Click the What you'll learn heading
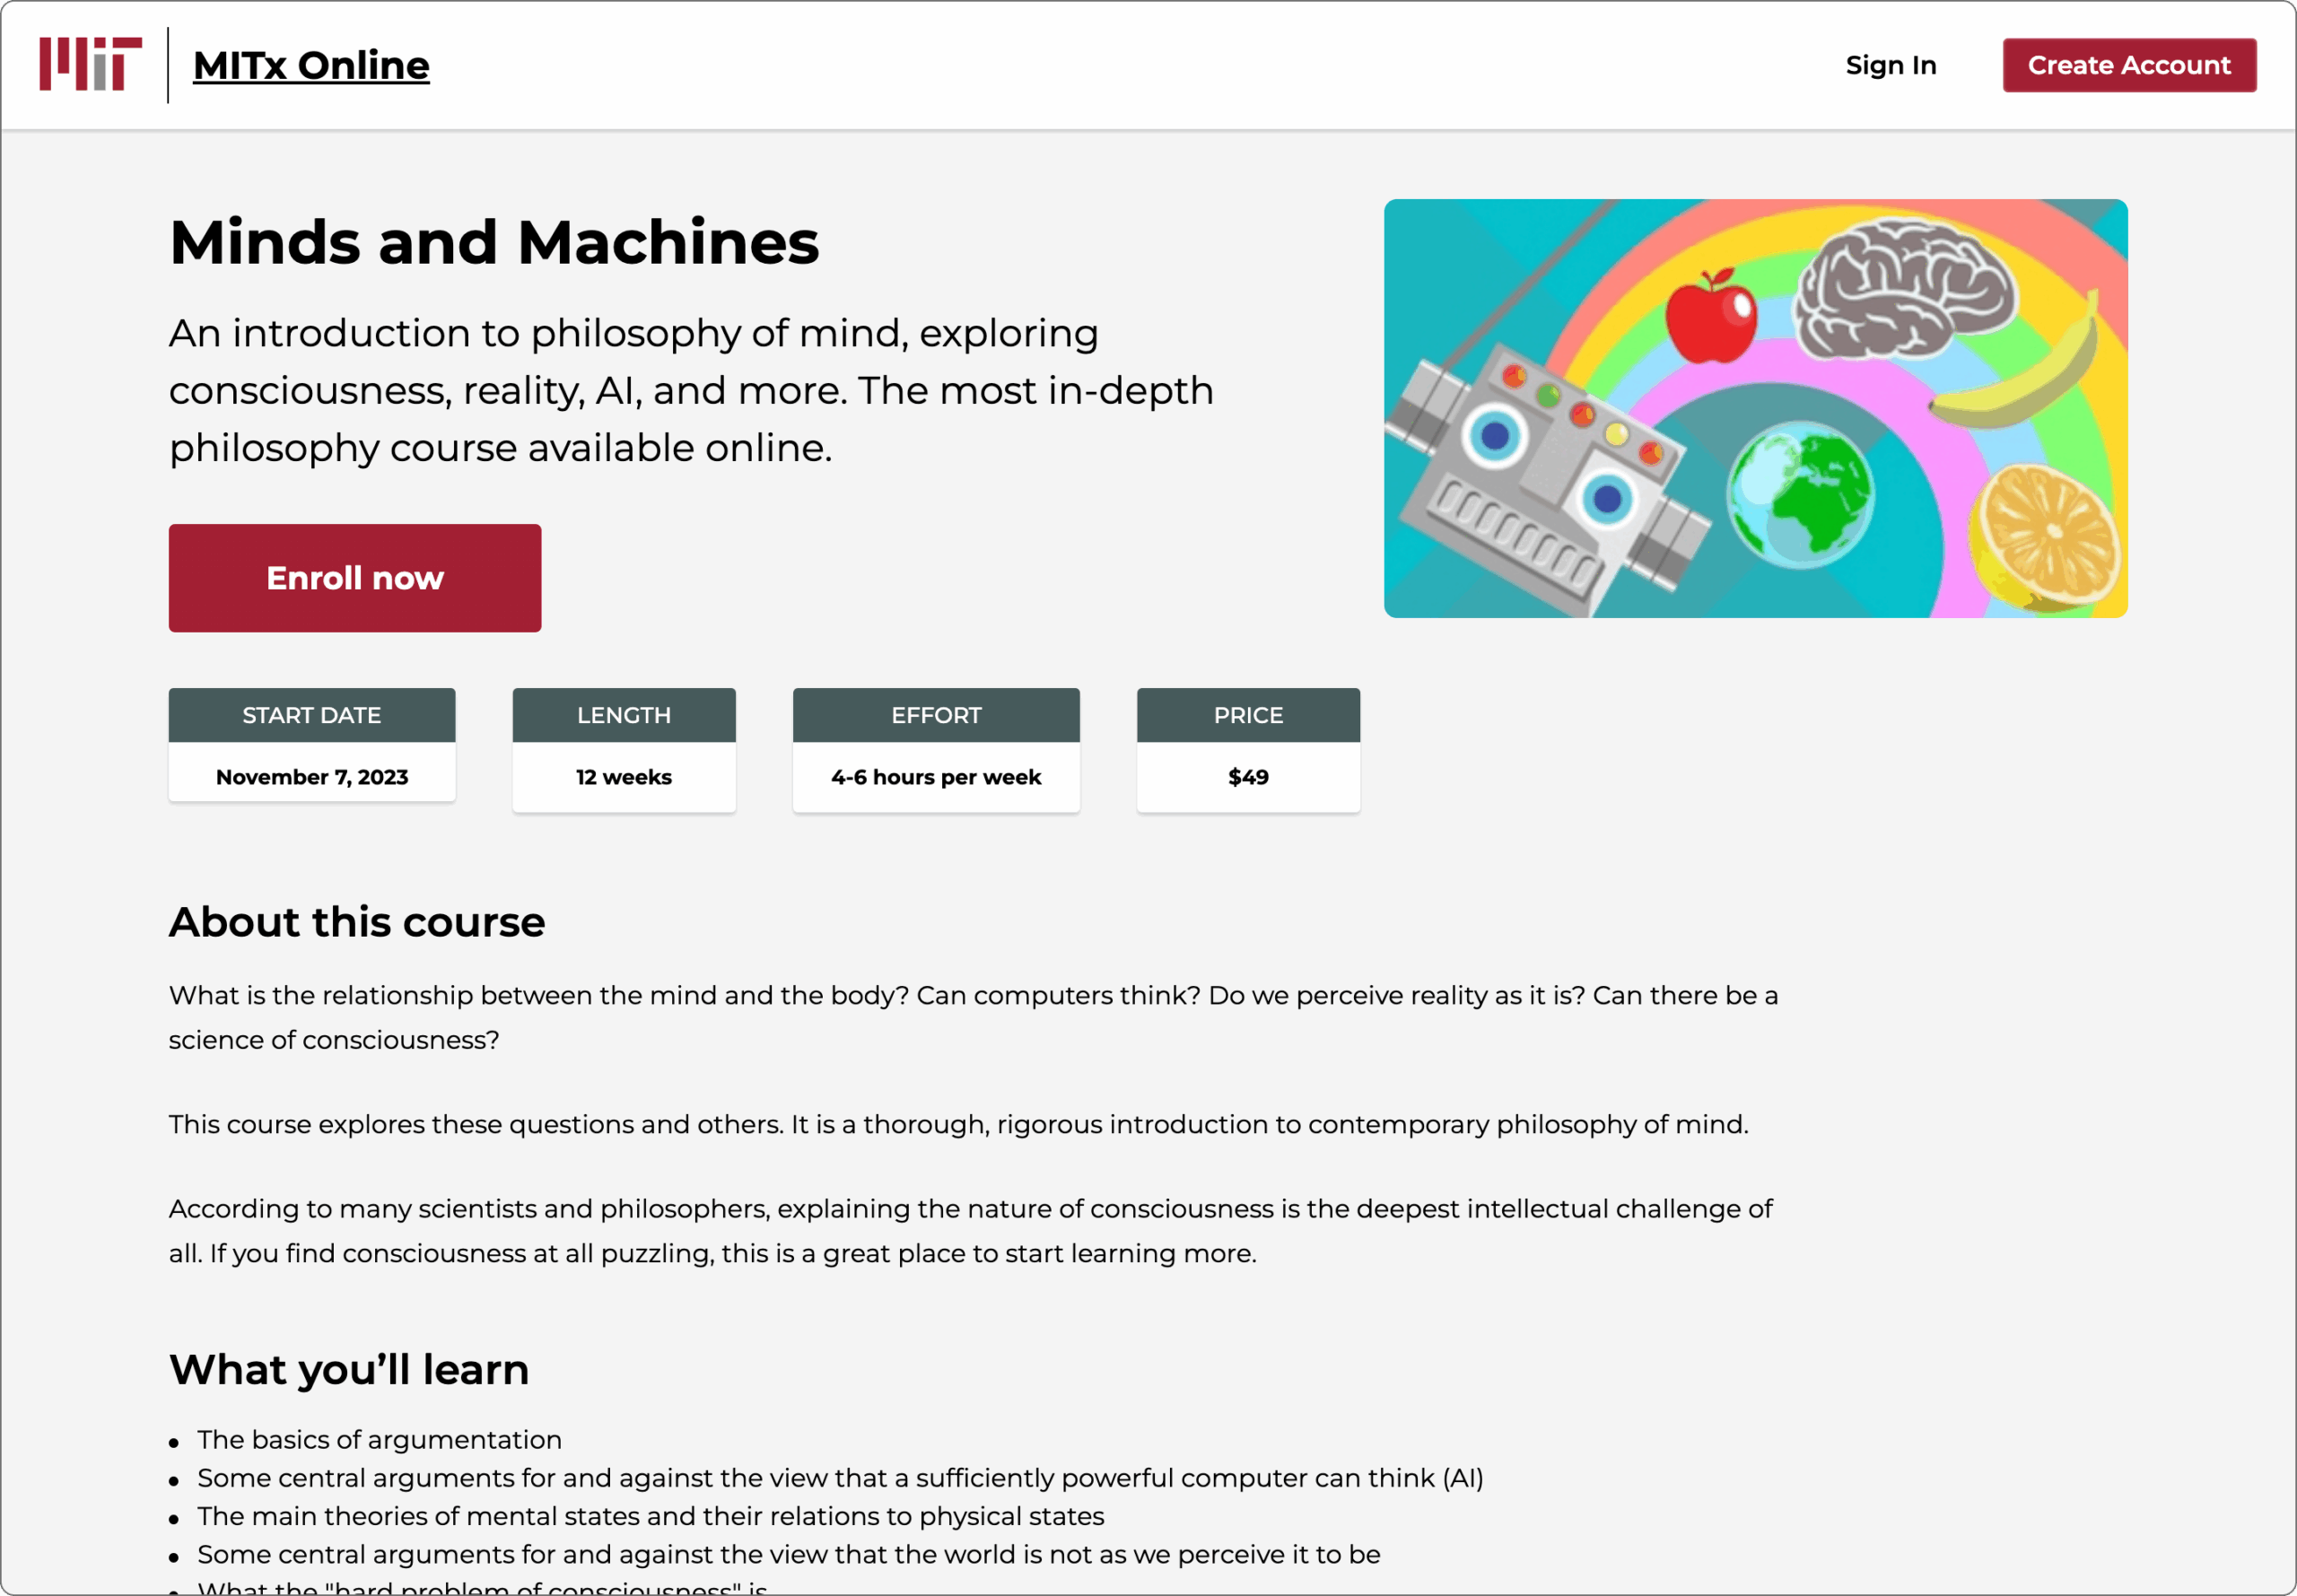 349,1369
